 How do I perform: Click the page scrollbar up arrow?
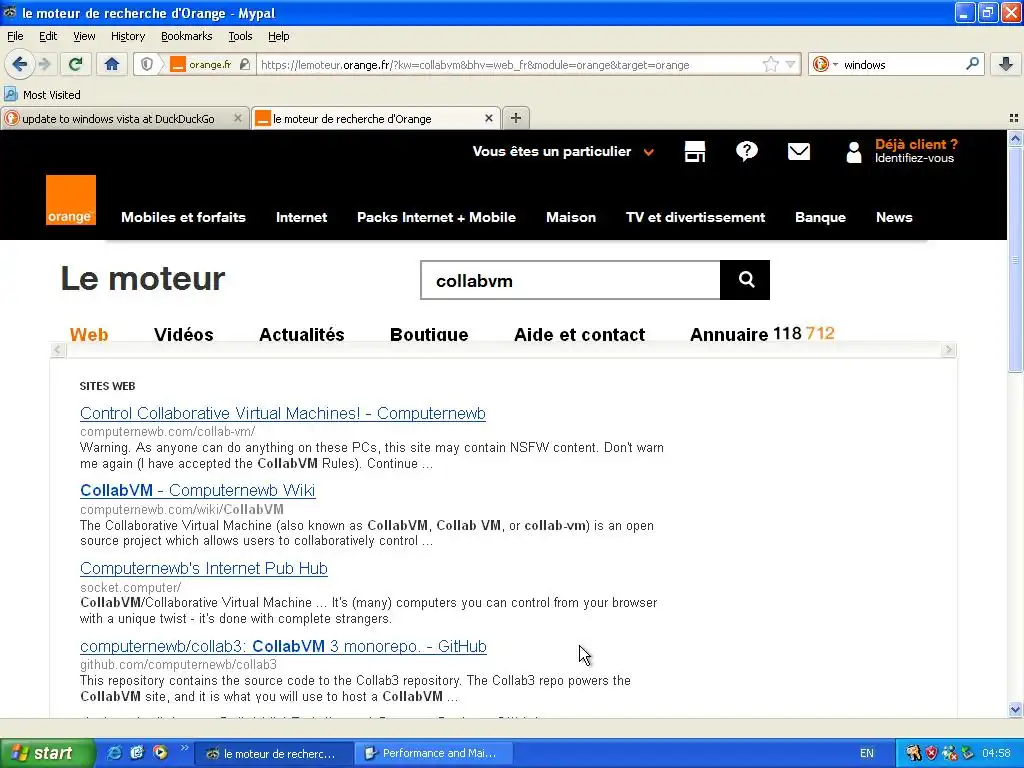1015,138
